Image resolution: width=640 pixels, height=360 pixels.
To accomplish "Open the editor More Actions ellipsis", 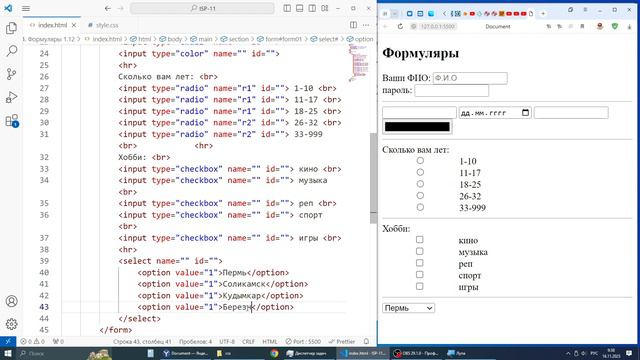I will point(366,25).
